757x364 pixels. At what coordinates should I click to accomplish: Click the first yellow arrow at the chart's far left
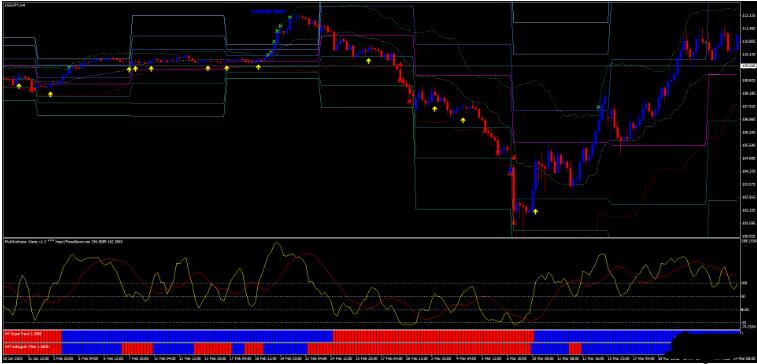tap(19, 86)
